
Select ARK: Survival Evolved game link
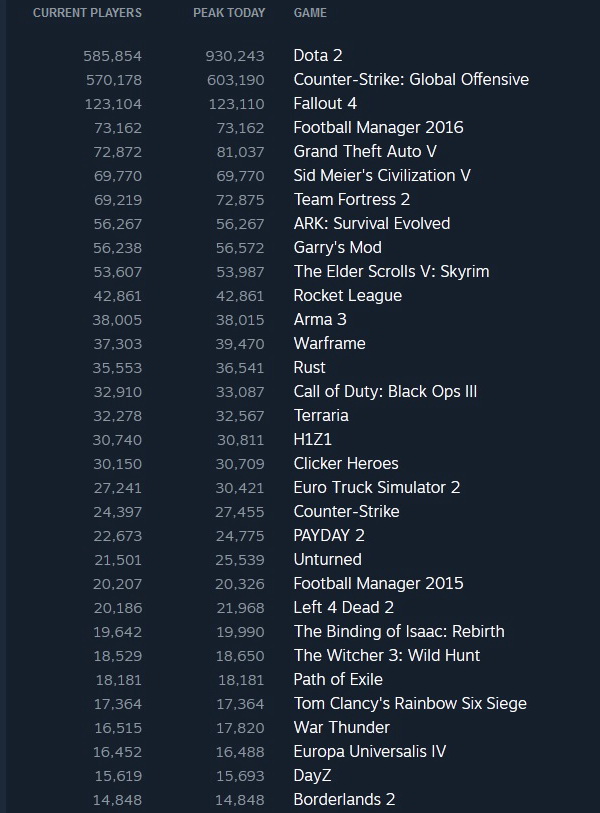[x=372, y=223]
